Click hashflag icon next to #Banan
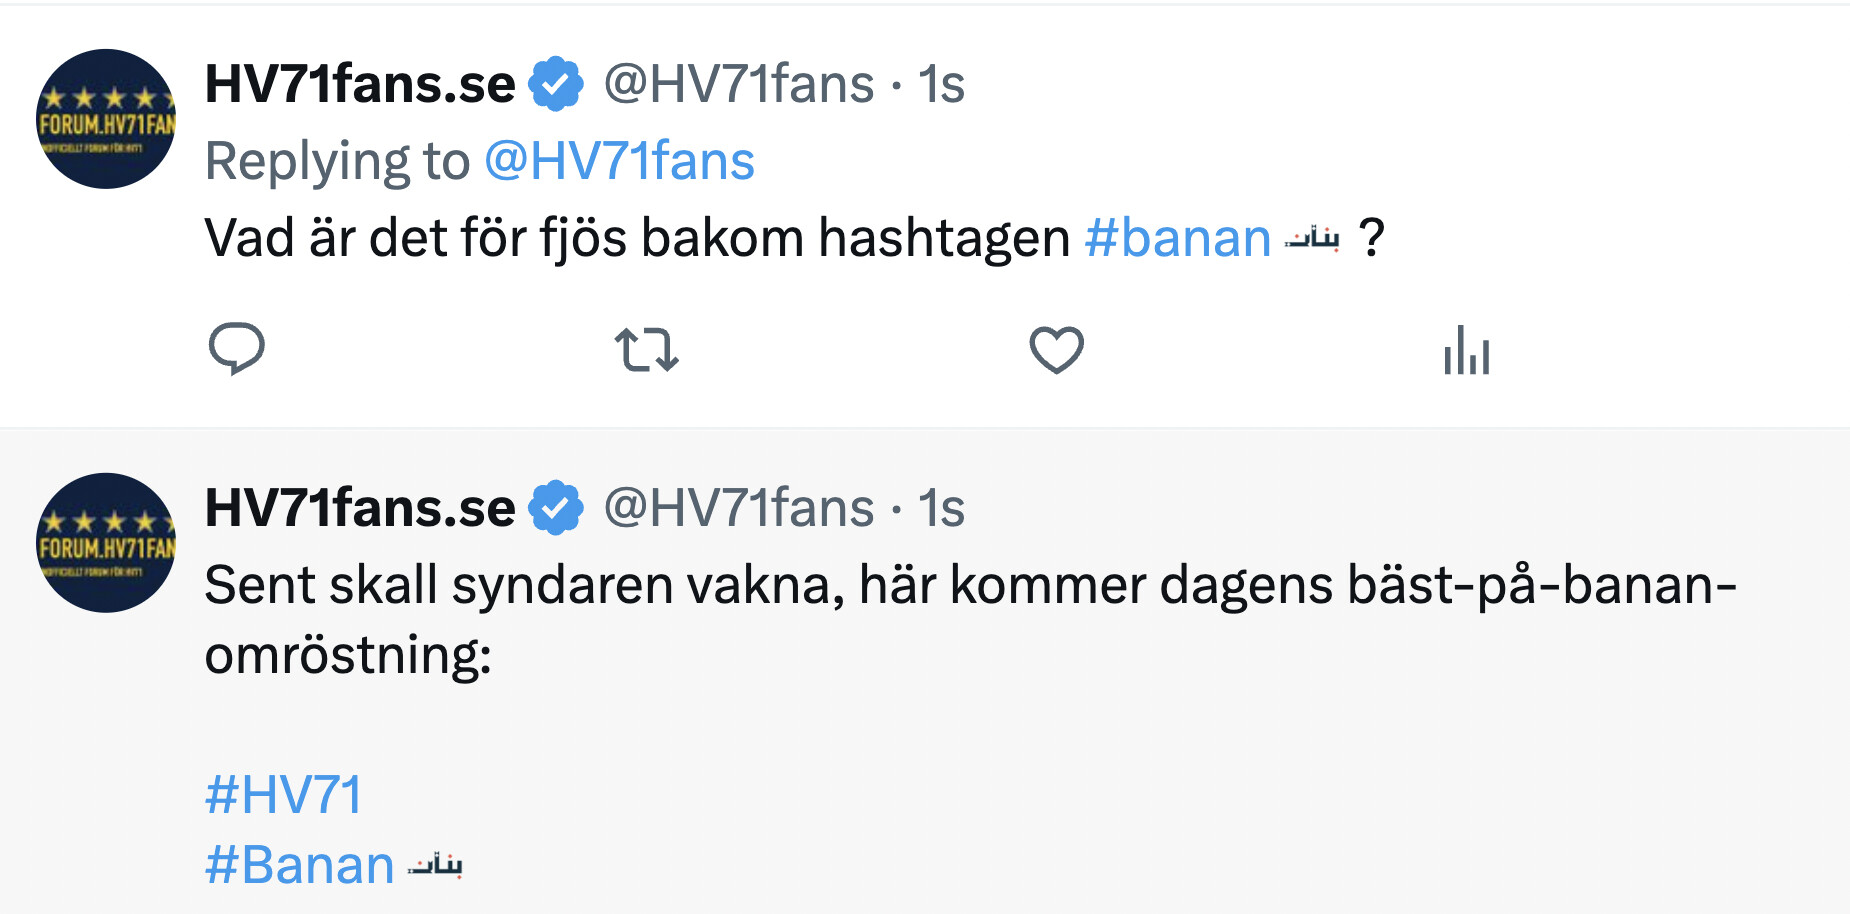This screenshot has height=914, width=1850. click(x=435, y=865)
